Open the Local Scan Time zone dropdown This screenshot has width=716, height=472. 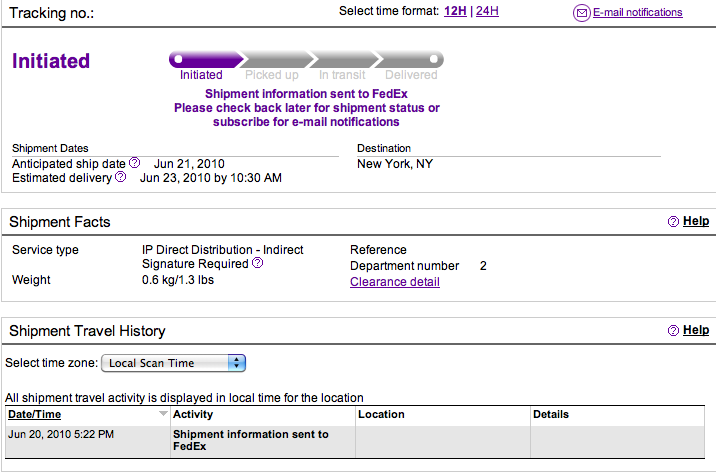[x=174, y=363]
